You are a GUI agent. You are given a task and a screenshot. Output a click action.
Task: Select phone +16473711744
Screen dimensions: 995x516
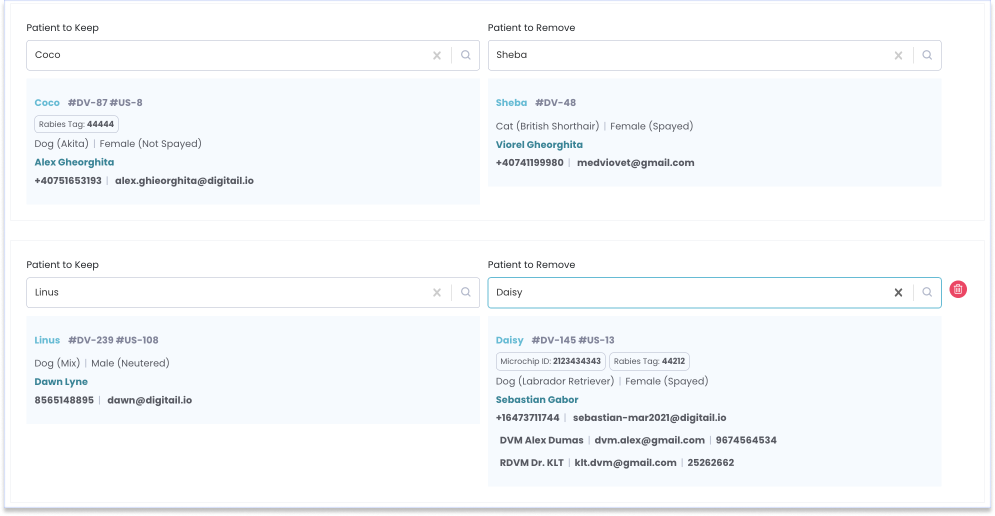click(527, 418)
